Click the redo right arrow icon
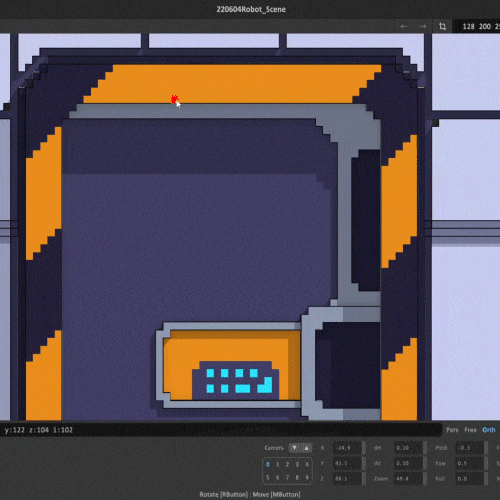The width and height of the screenshot is (500, 500). [422, 26]
